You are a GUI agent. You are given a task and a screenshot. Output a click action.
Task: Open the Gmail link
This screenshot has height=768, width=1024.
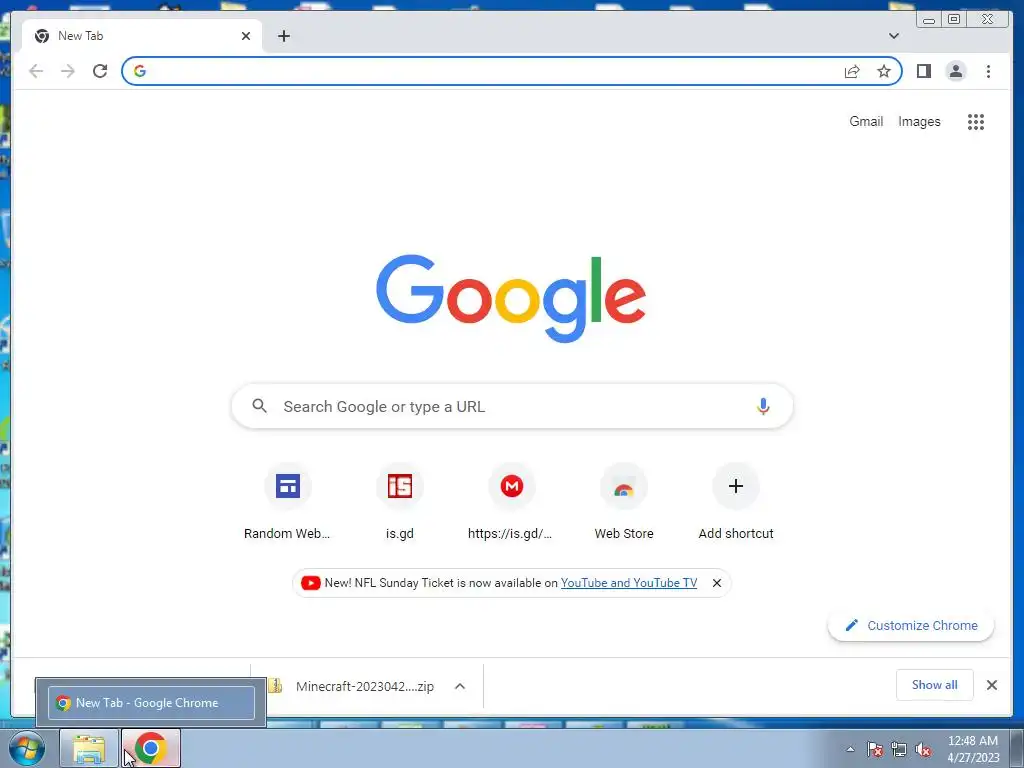pyautogui.click(x=866, y=121)
